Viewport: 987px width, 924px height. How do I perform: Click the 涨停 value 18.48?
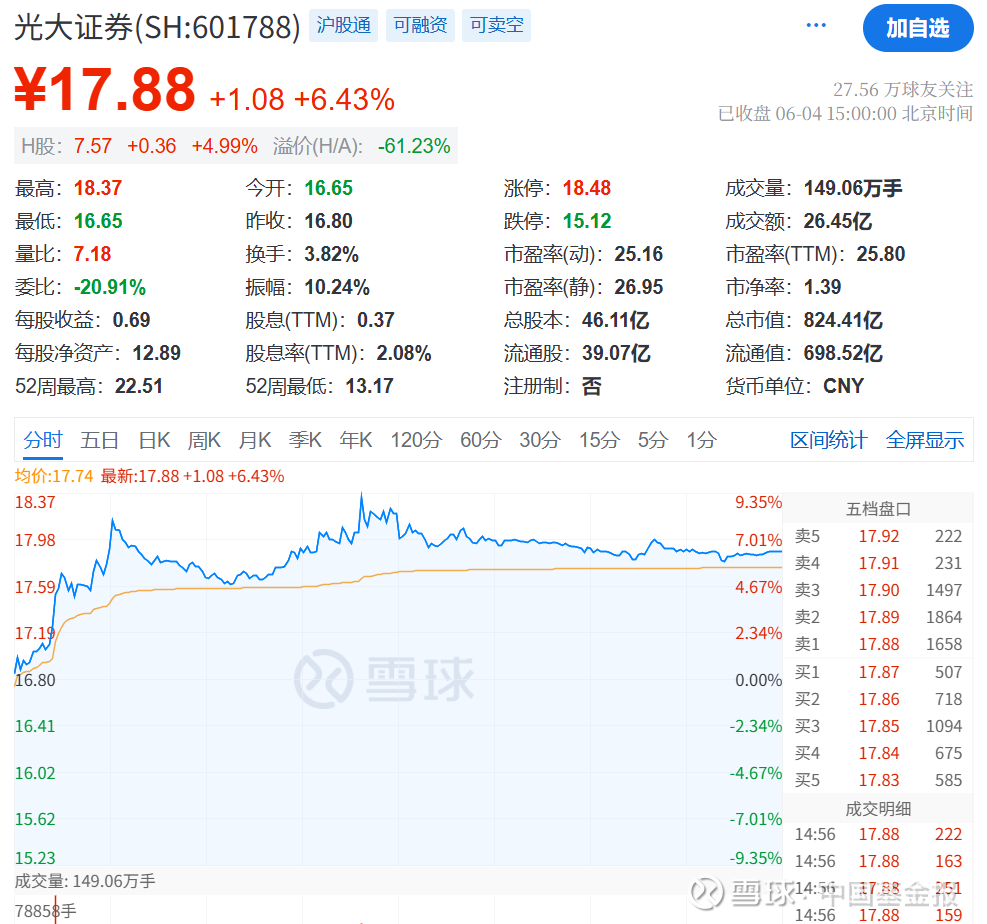[x=587, y=188]
